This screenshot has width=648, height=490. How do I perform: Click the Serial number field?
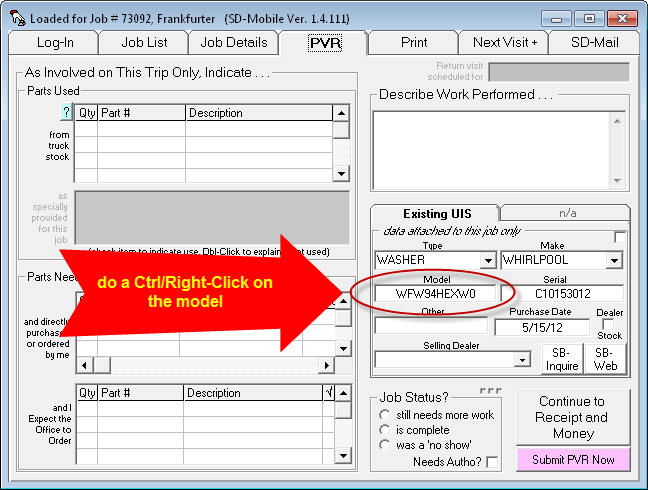point(561,294)
